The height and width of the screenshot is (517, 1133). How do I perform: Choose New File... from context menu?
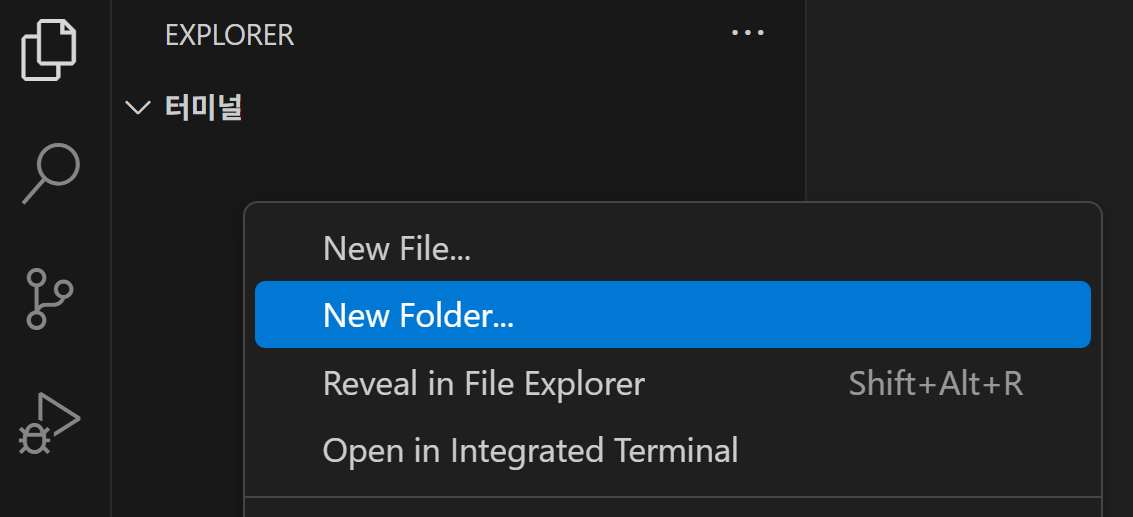397,248
